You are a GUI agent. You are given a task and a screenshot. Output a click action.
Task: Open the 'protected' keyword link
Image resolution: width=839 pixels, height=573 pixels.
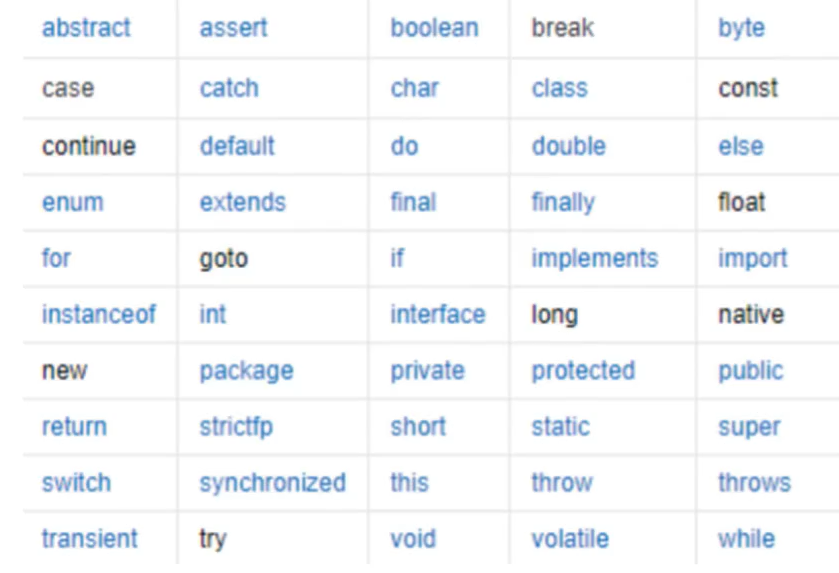coord(583,371)
